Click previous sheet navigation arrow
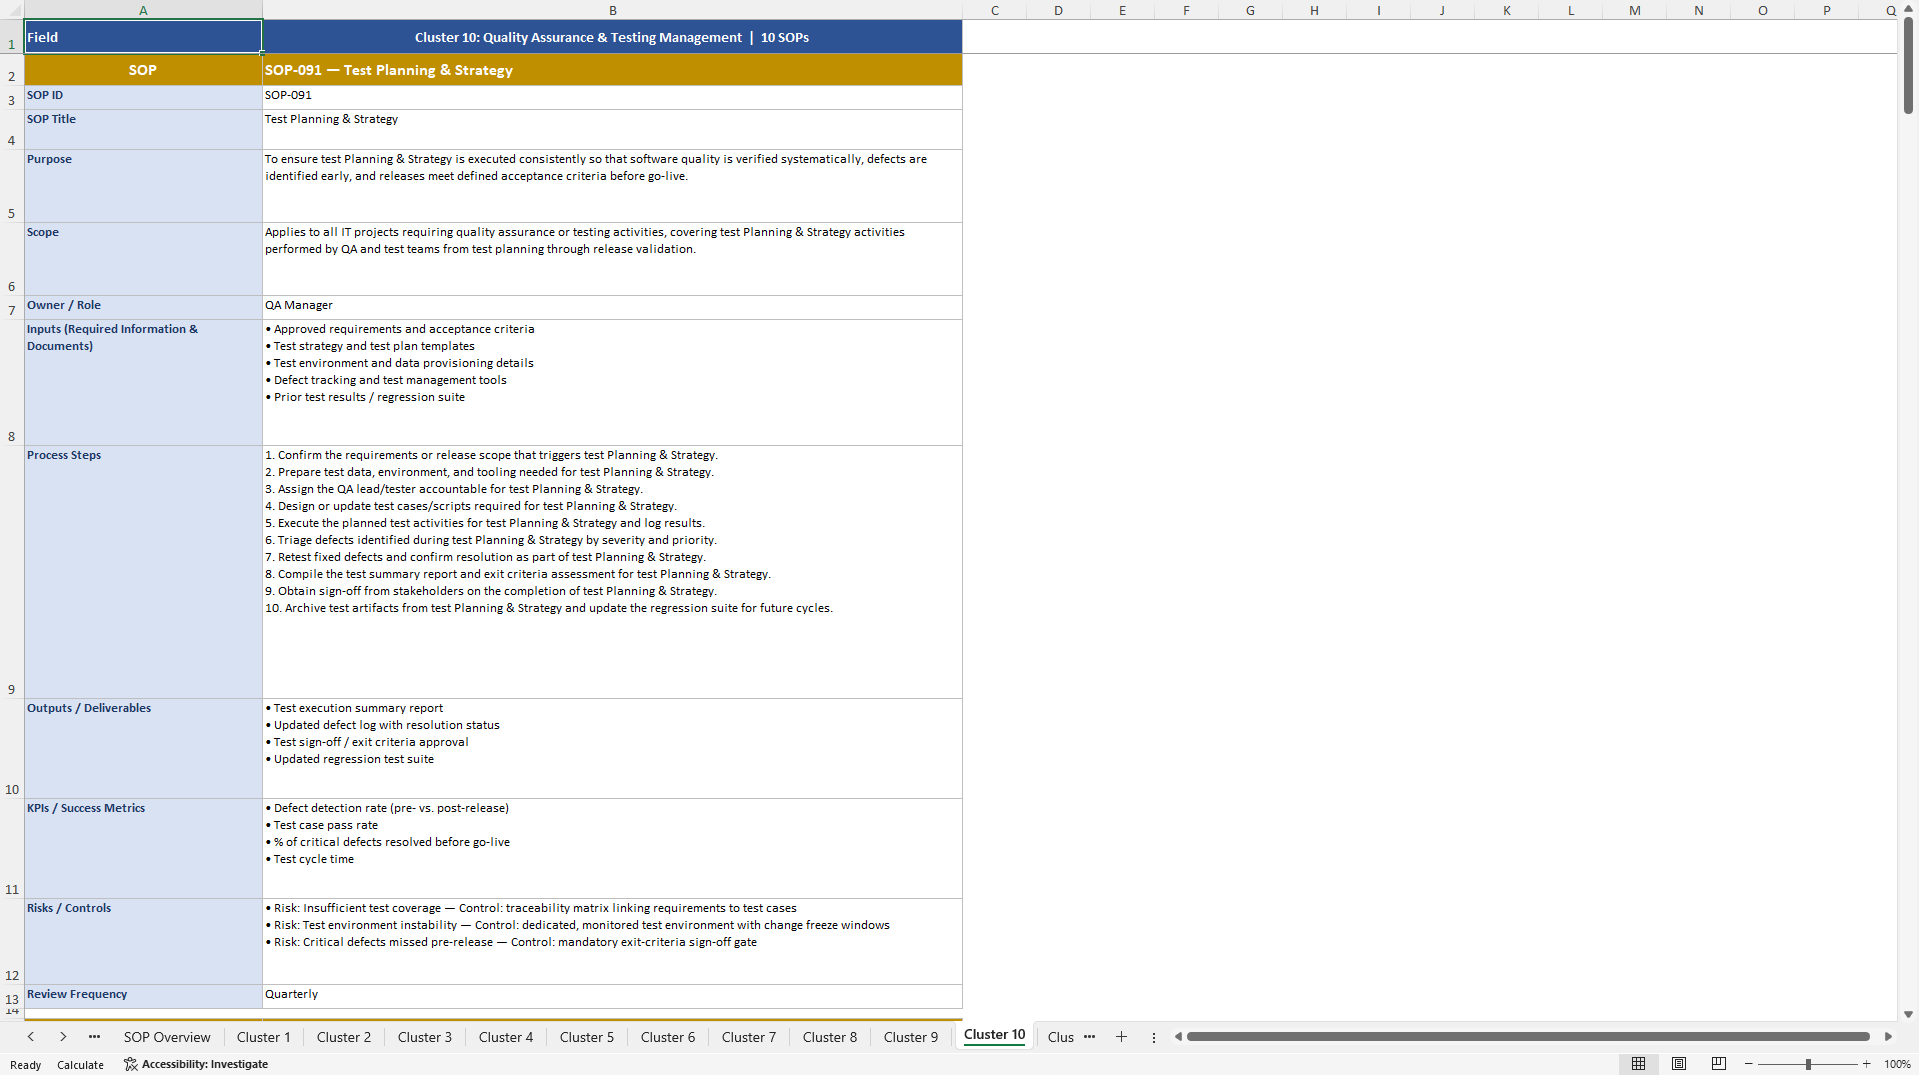The width and height of the screenshot is (1919, 1075). coord(31,1037)
